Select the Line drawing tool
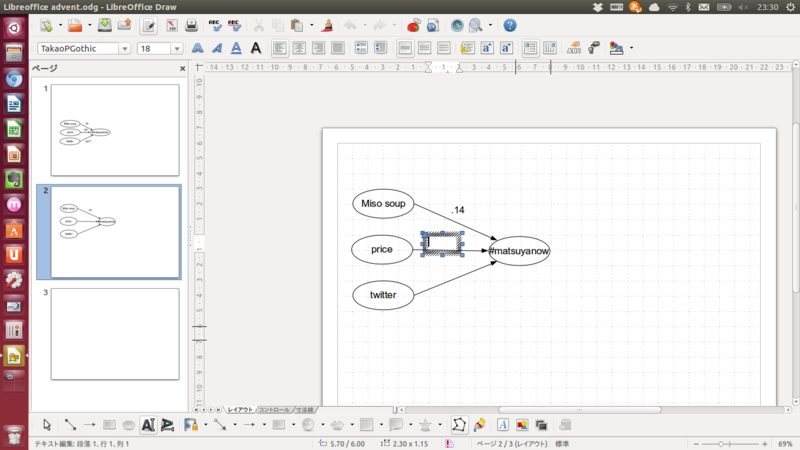 70,424
